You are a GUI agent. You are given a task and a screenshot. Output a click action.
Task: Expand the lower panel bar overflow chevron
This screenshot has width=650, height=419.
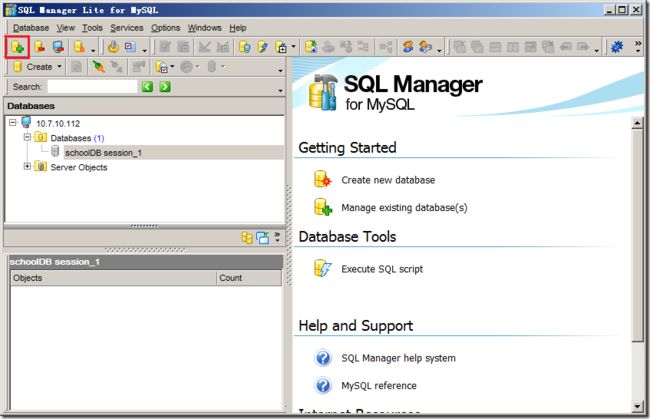(x=277, y=237)
